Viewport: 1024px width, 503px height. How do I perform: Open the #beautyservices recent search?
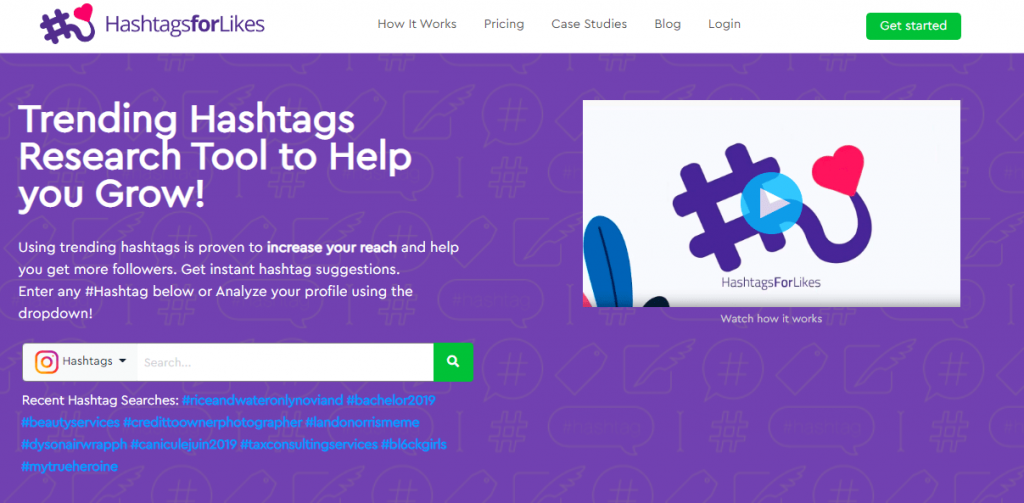coord(71,423)
